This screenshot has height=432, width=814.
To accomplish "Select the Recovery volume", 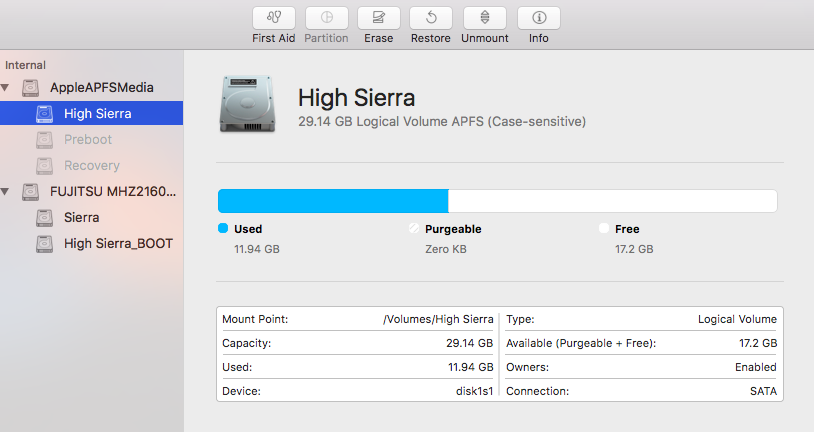I will pyautogui.click(x=91, y=166).
